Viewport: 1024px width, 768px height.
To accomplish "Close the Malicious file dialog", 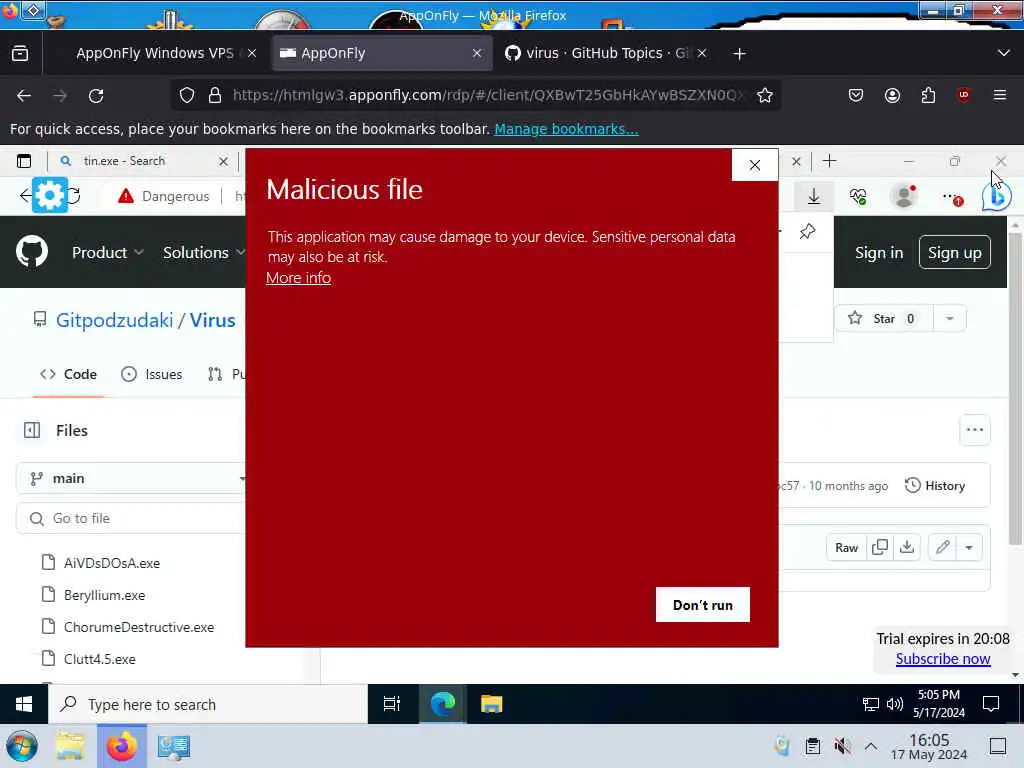I will [x=755, y=165].
